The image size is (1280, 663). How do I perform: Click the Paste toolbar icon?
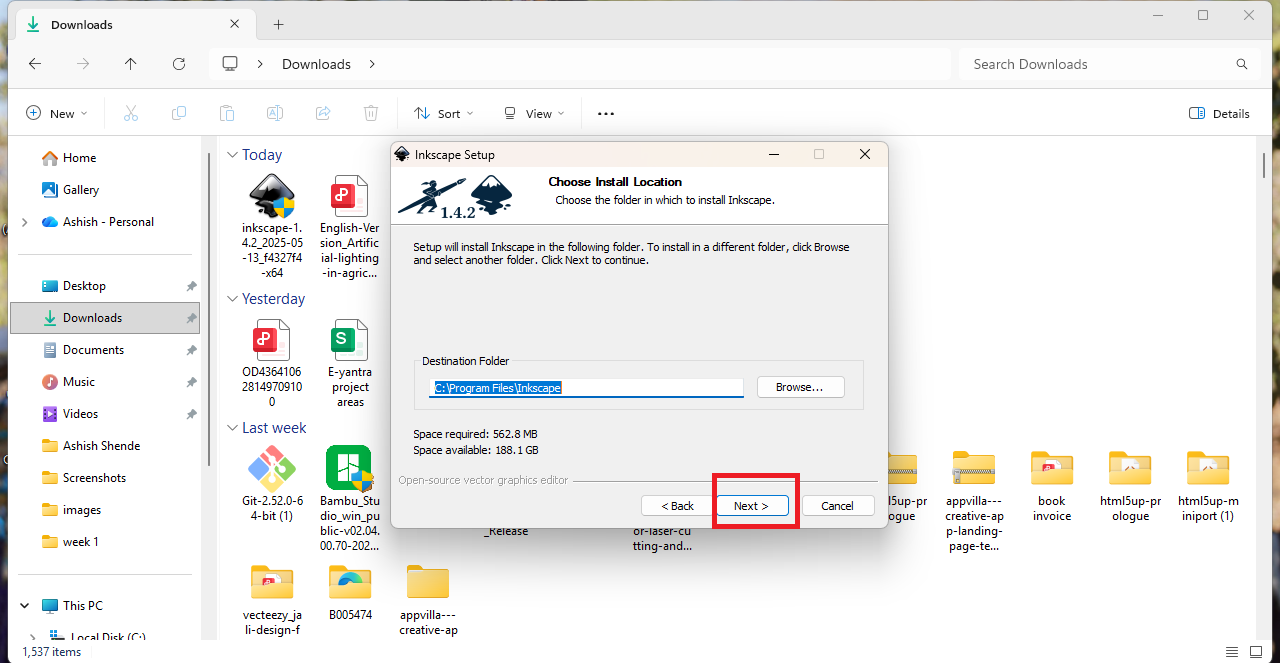click(x=227, y=113)
